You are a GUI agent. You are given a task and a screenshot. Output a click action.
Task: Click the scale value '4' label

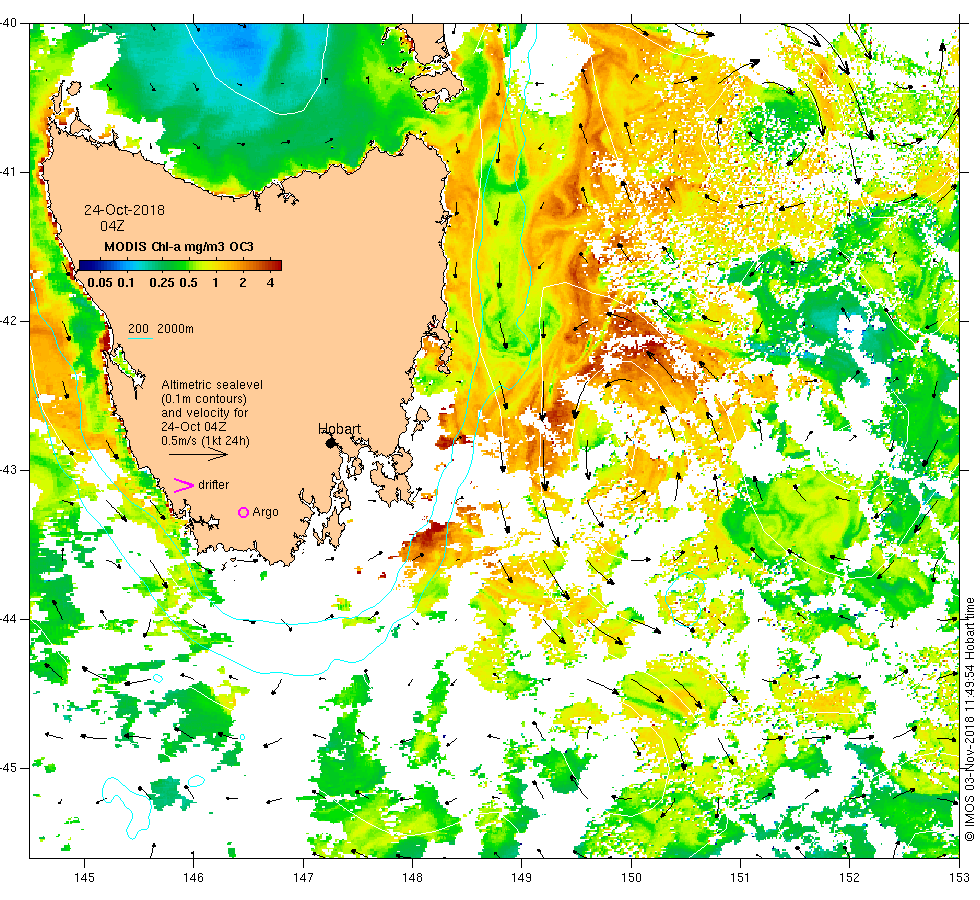pyautogui.click(x=271, y=282)
